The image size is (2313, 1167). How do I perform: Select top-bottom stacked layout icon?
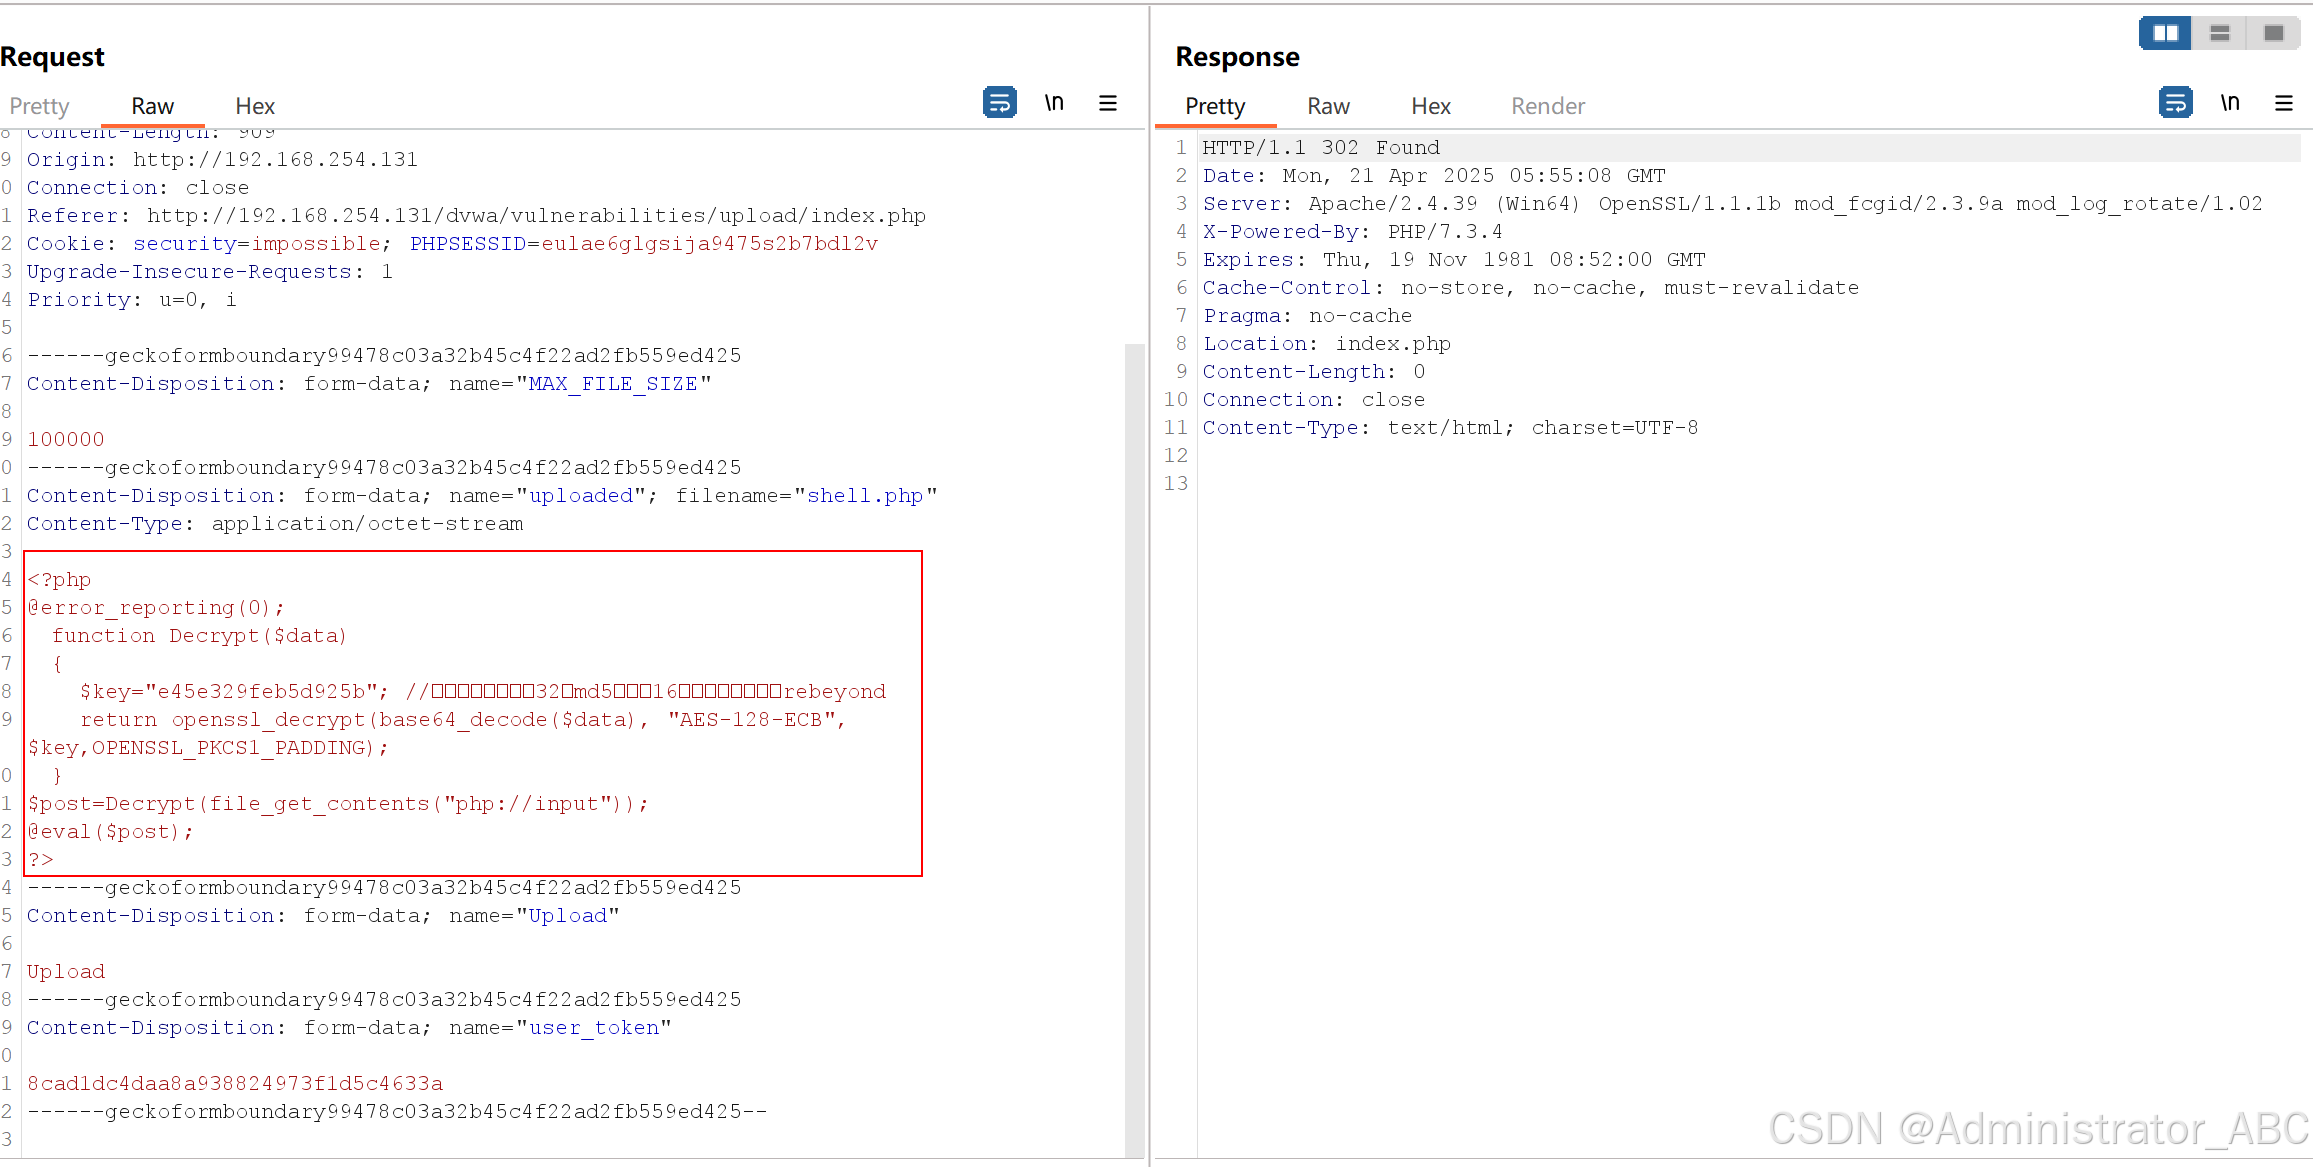pos(2220,33)
